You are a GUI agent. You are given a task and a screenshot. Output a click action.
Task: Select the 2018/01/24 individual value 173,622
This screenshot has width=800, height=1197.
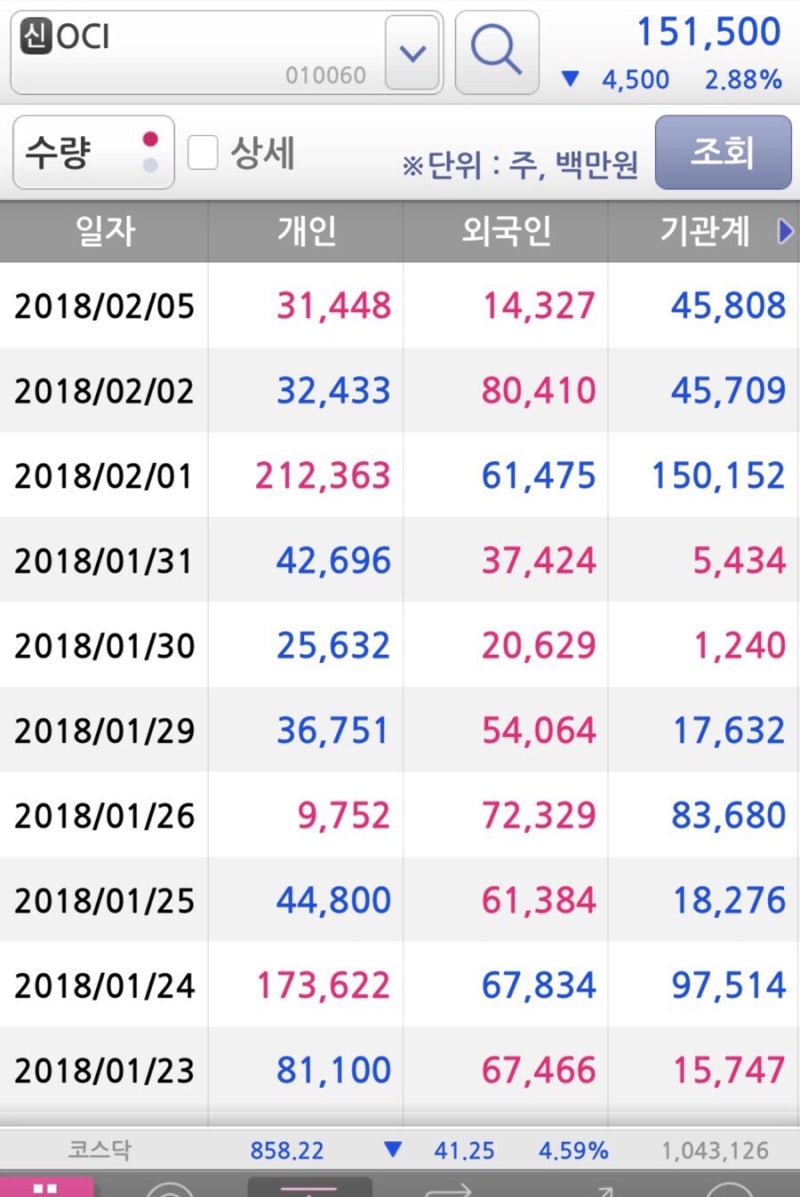pos(322,986)
